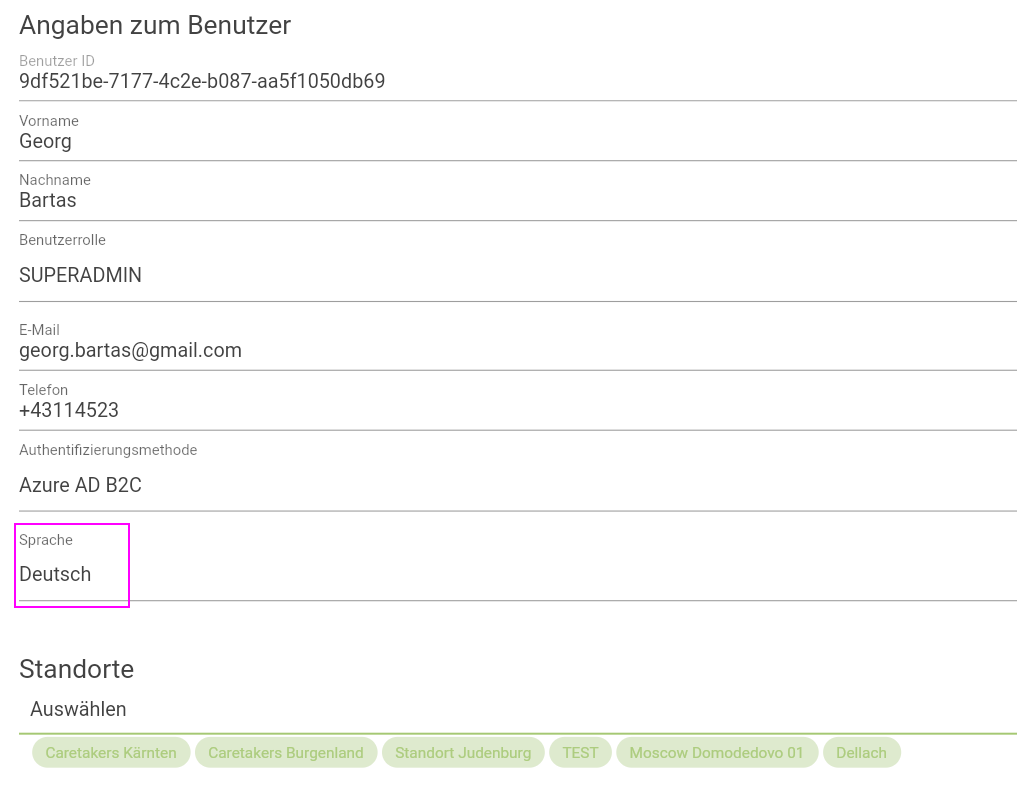Click the Moscow Domodedovo 01 chip

click(x=716, y=753)
